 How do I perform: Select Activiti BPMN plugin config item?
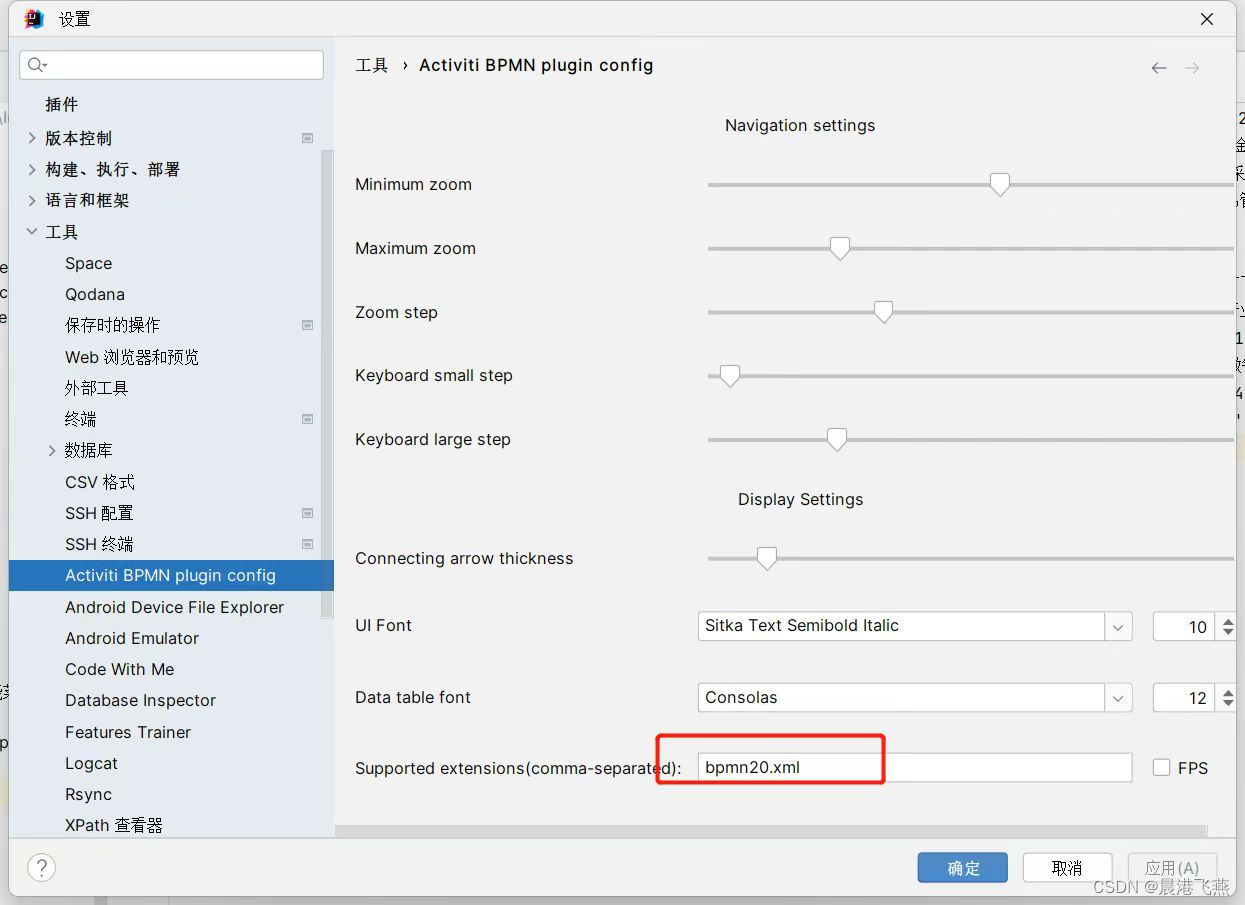pos(171,575)
